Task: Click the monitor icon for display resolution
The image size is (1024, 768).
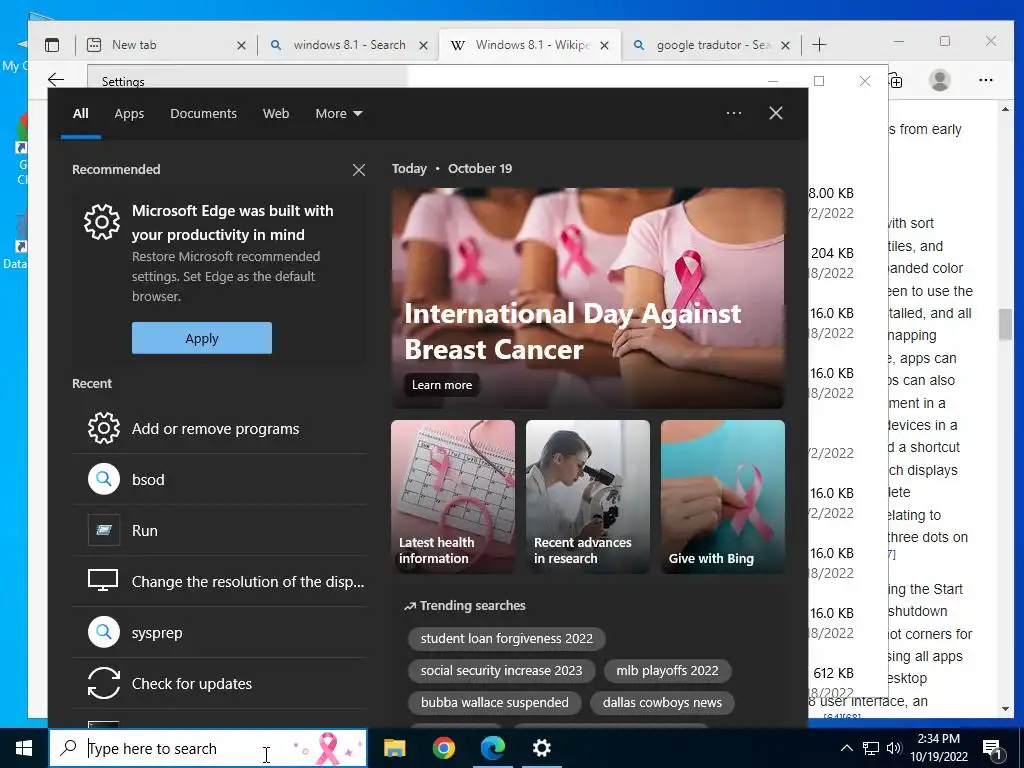Action: pos(103,581)
